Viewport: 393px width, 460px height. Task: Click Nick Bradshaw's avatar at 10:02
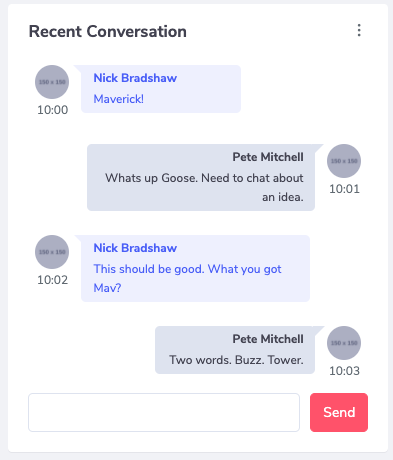coord(52,252)
